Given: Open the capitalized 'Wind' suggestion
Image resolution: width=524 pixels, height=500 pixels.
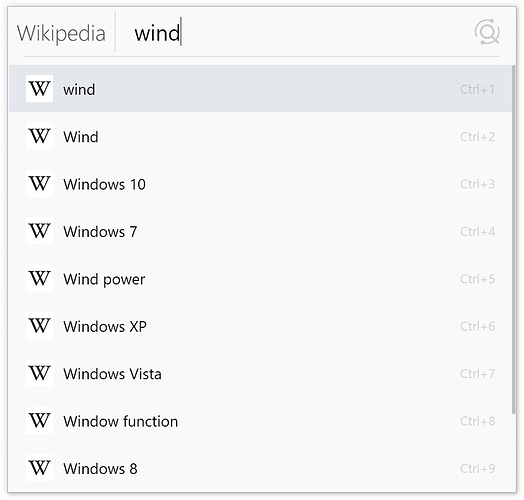Looking at the screenshot, I should (260, 136).
